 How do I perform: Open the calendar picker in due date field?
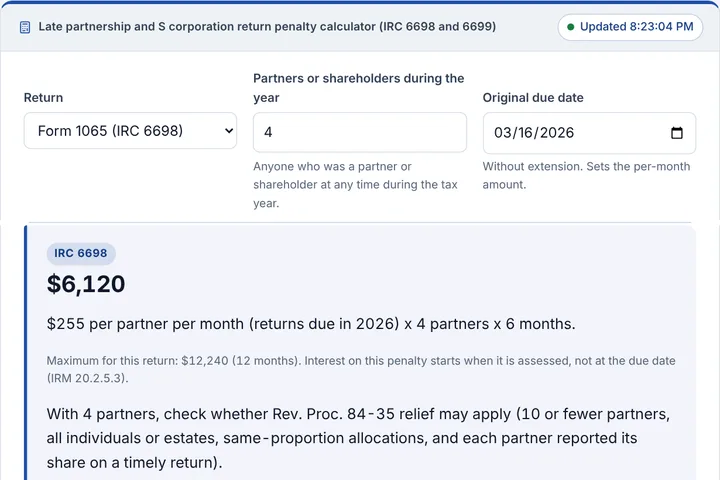[x=676, y=133]
